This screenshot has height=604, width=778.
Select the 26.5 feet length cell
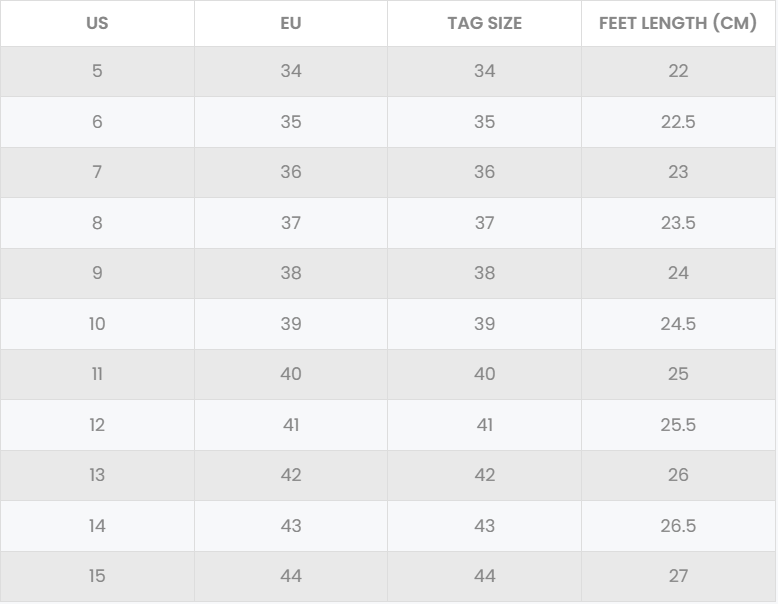coord(678,526)
